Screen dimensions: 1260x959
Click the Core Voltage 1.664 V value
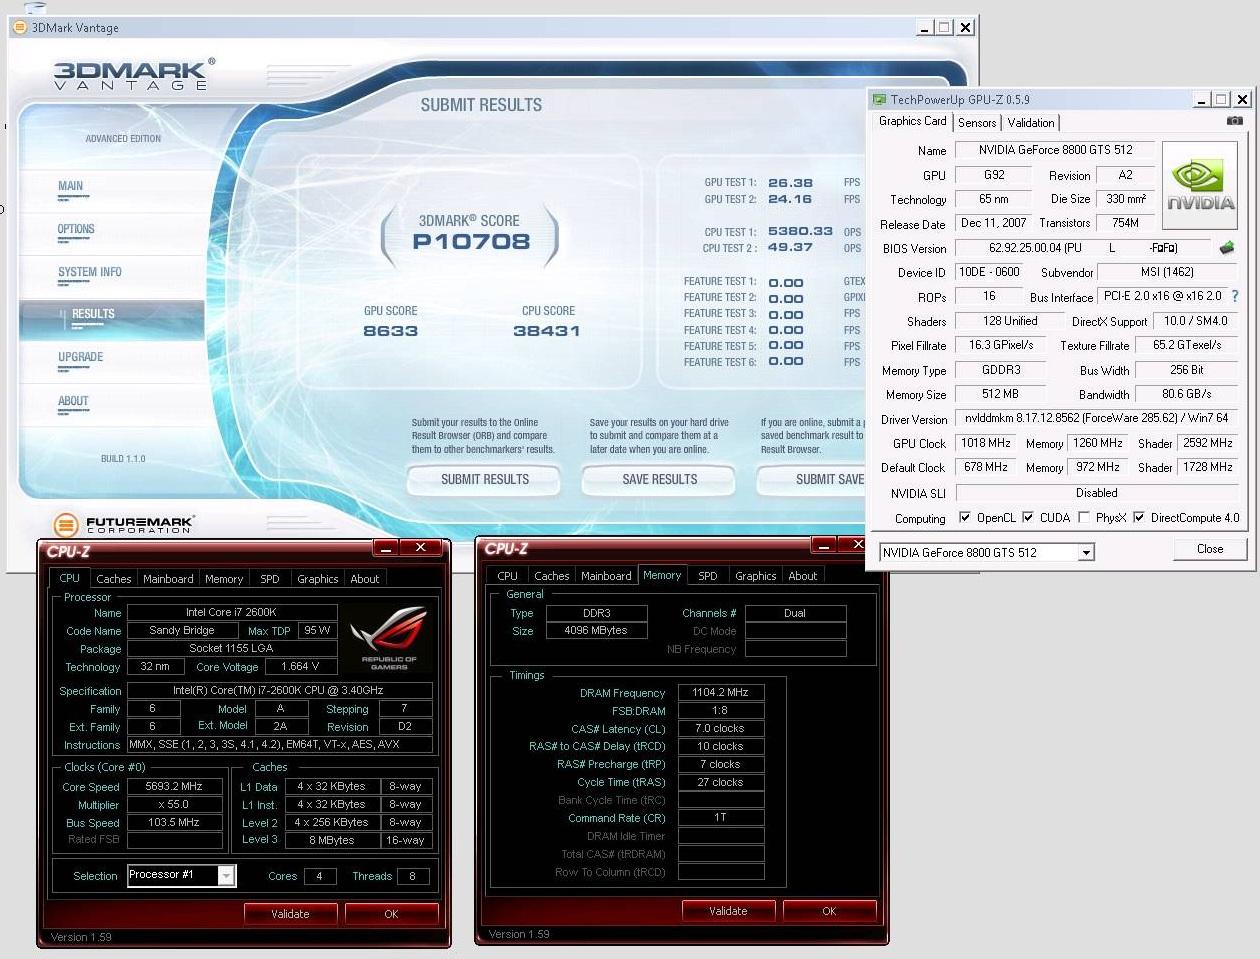click(301, 666)
